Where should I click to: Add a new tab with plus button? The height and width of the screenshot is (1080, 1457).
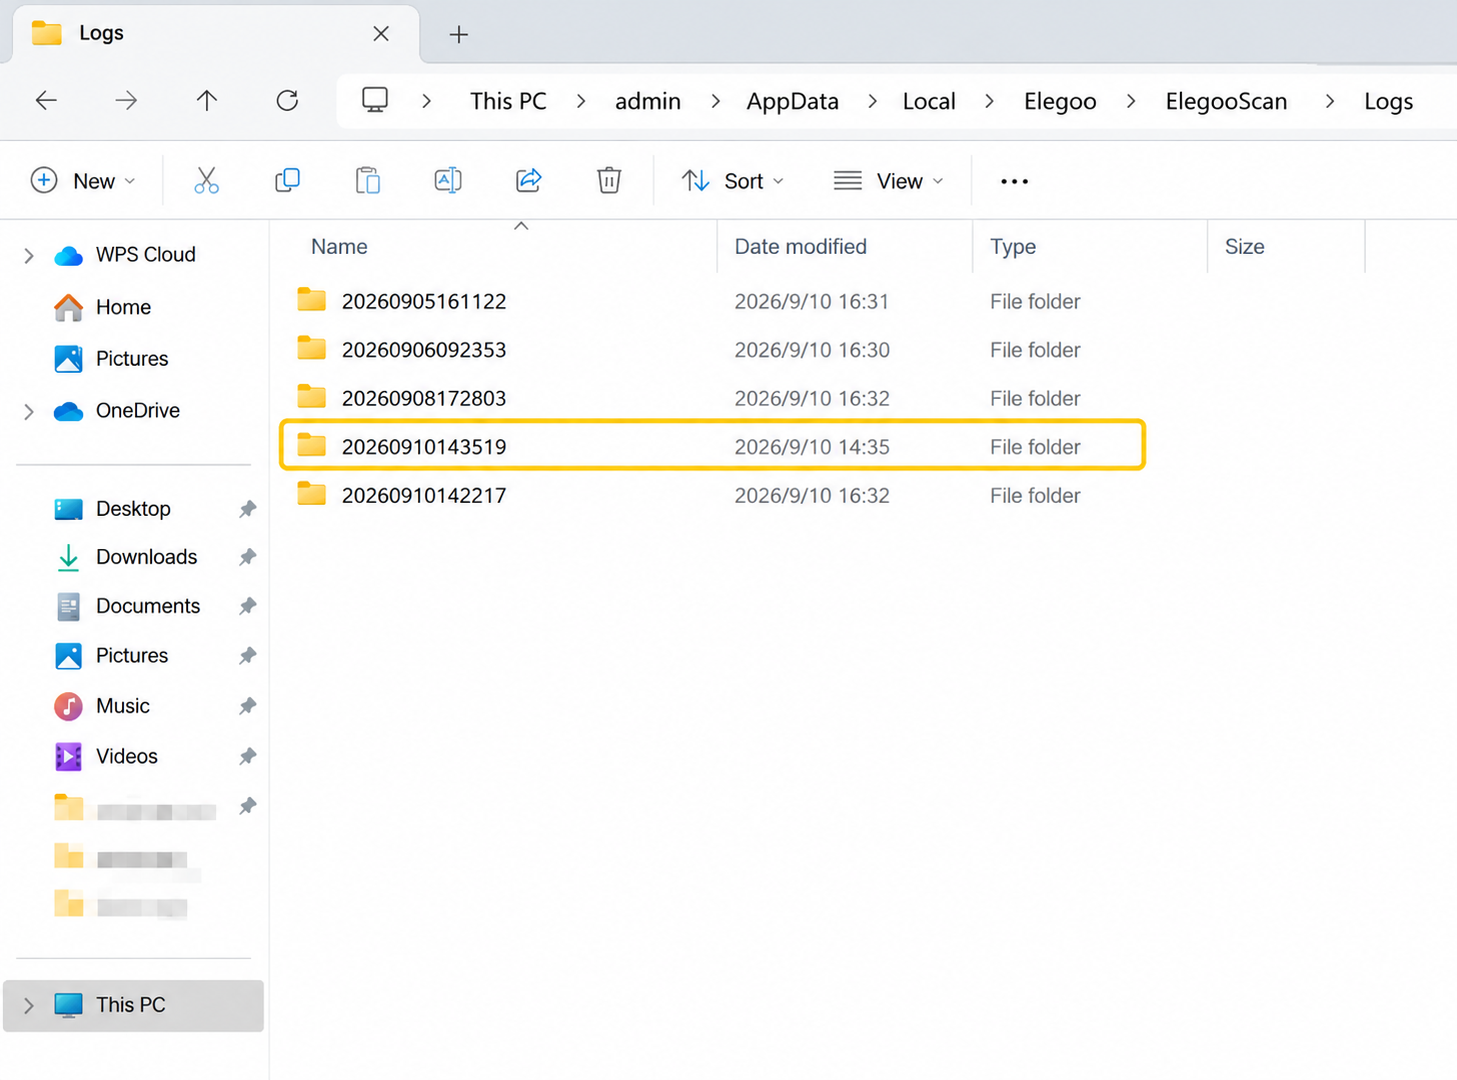[459, 34]
